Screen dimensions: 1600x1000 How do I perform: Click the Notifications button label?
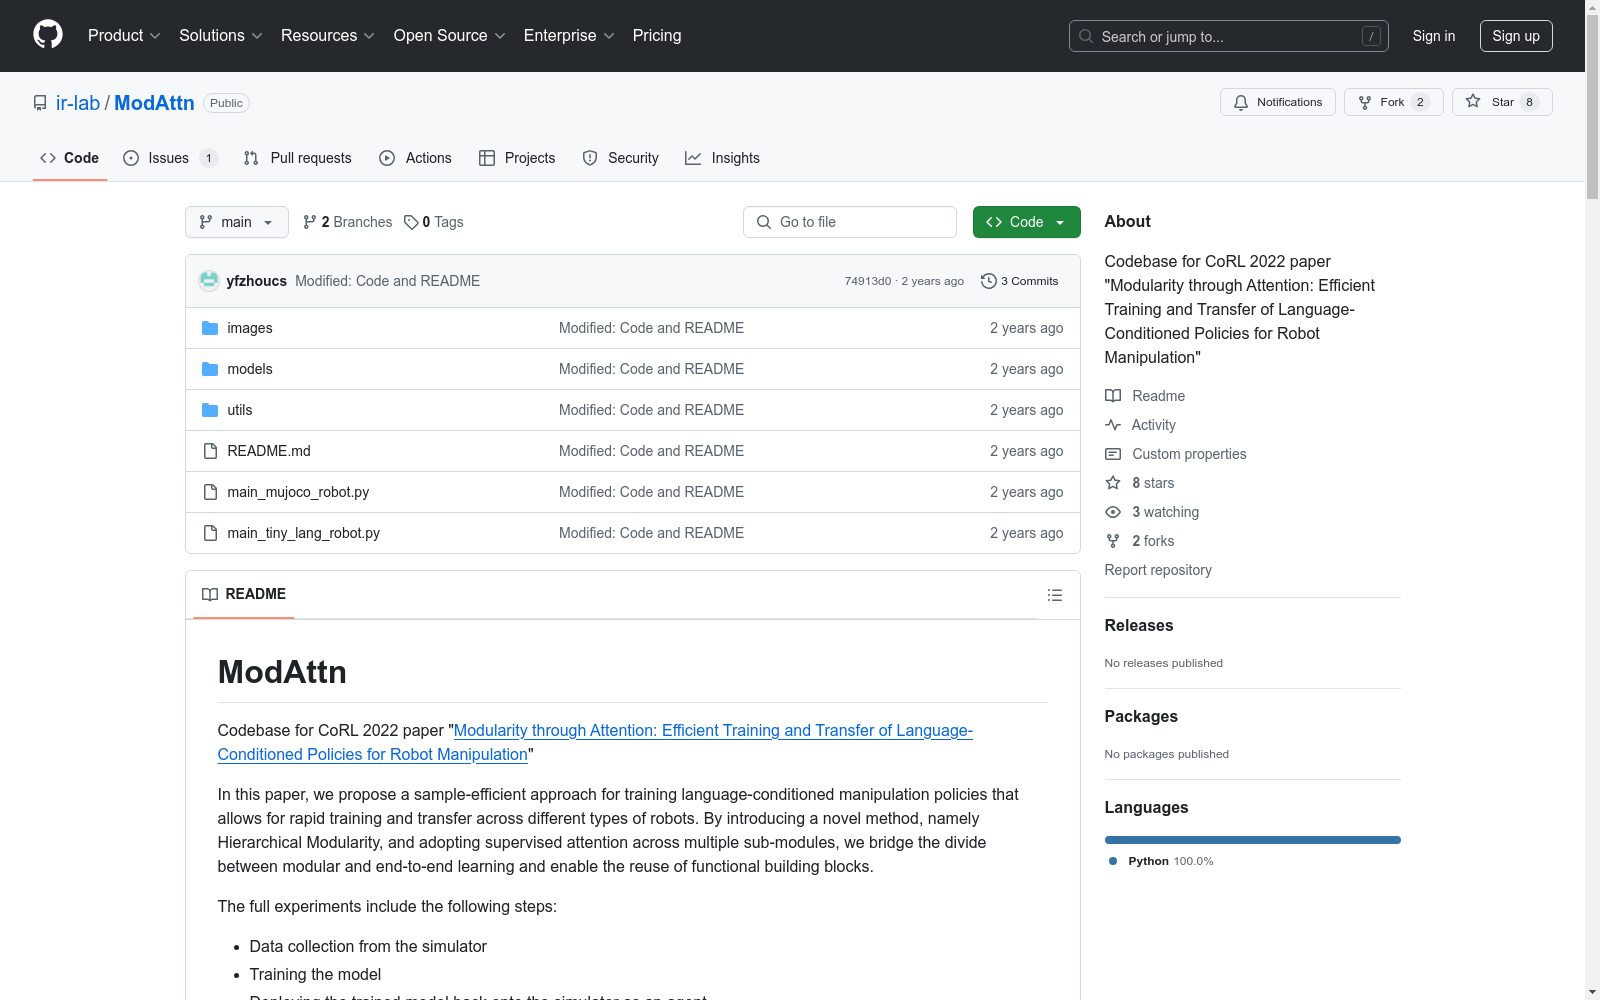[1289, 102]
